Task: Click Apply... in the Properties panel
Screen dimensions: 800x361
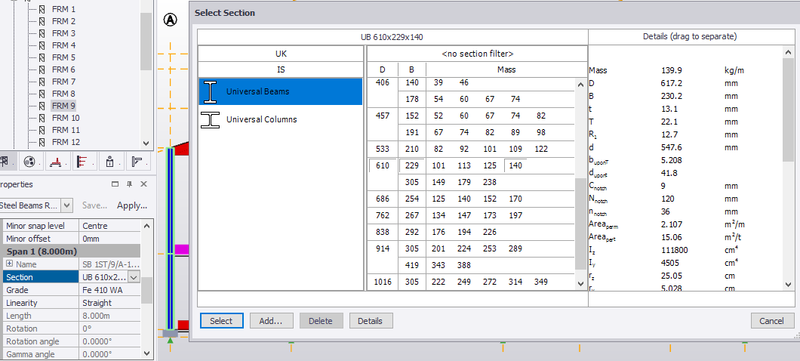Action: click(x=132, y=205)
